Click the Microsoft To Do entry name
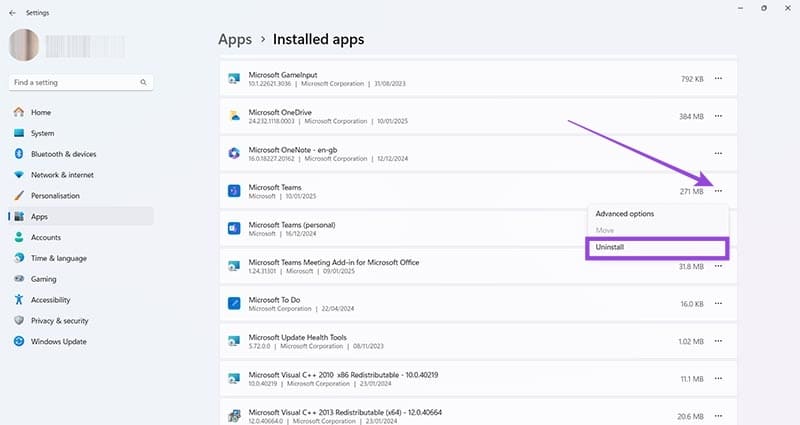 pos(274,300)
